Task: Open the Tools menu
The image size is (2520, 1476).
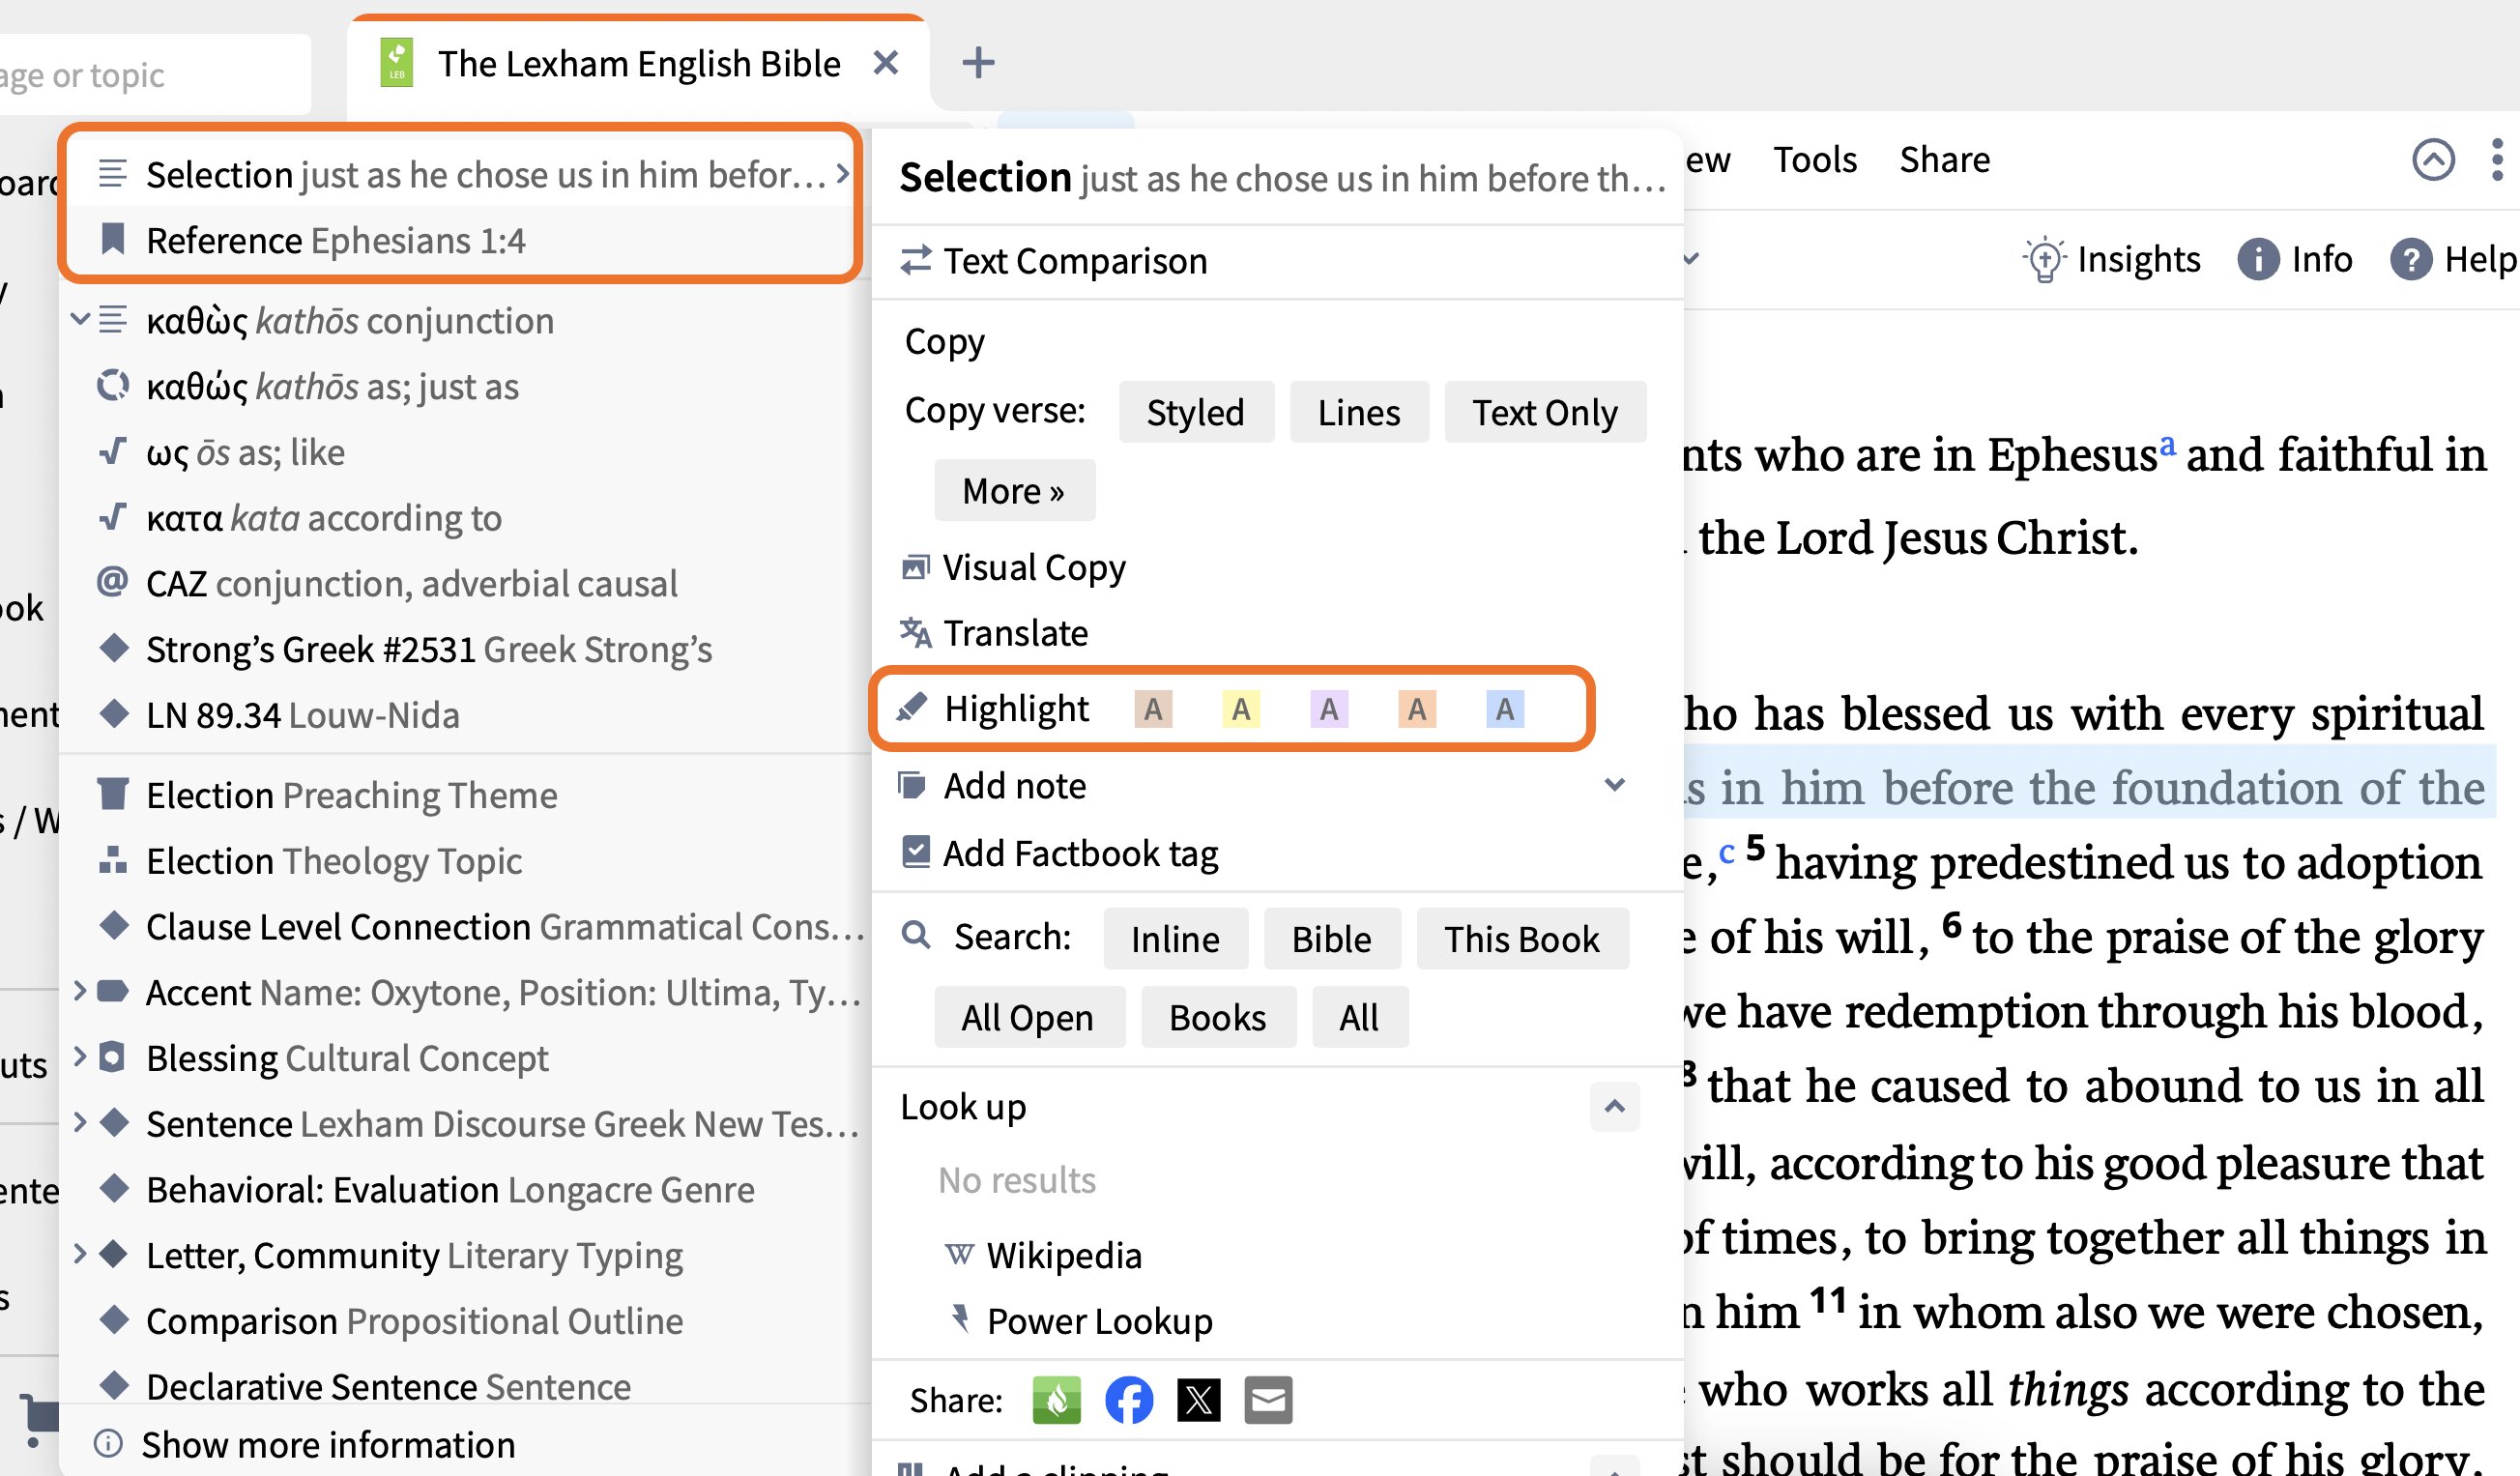Action: pyautogui.click(x=1814, y=160)
